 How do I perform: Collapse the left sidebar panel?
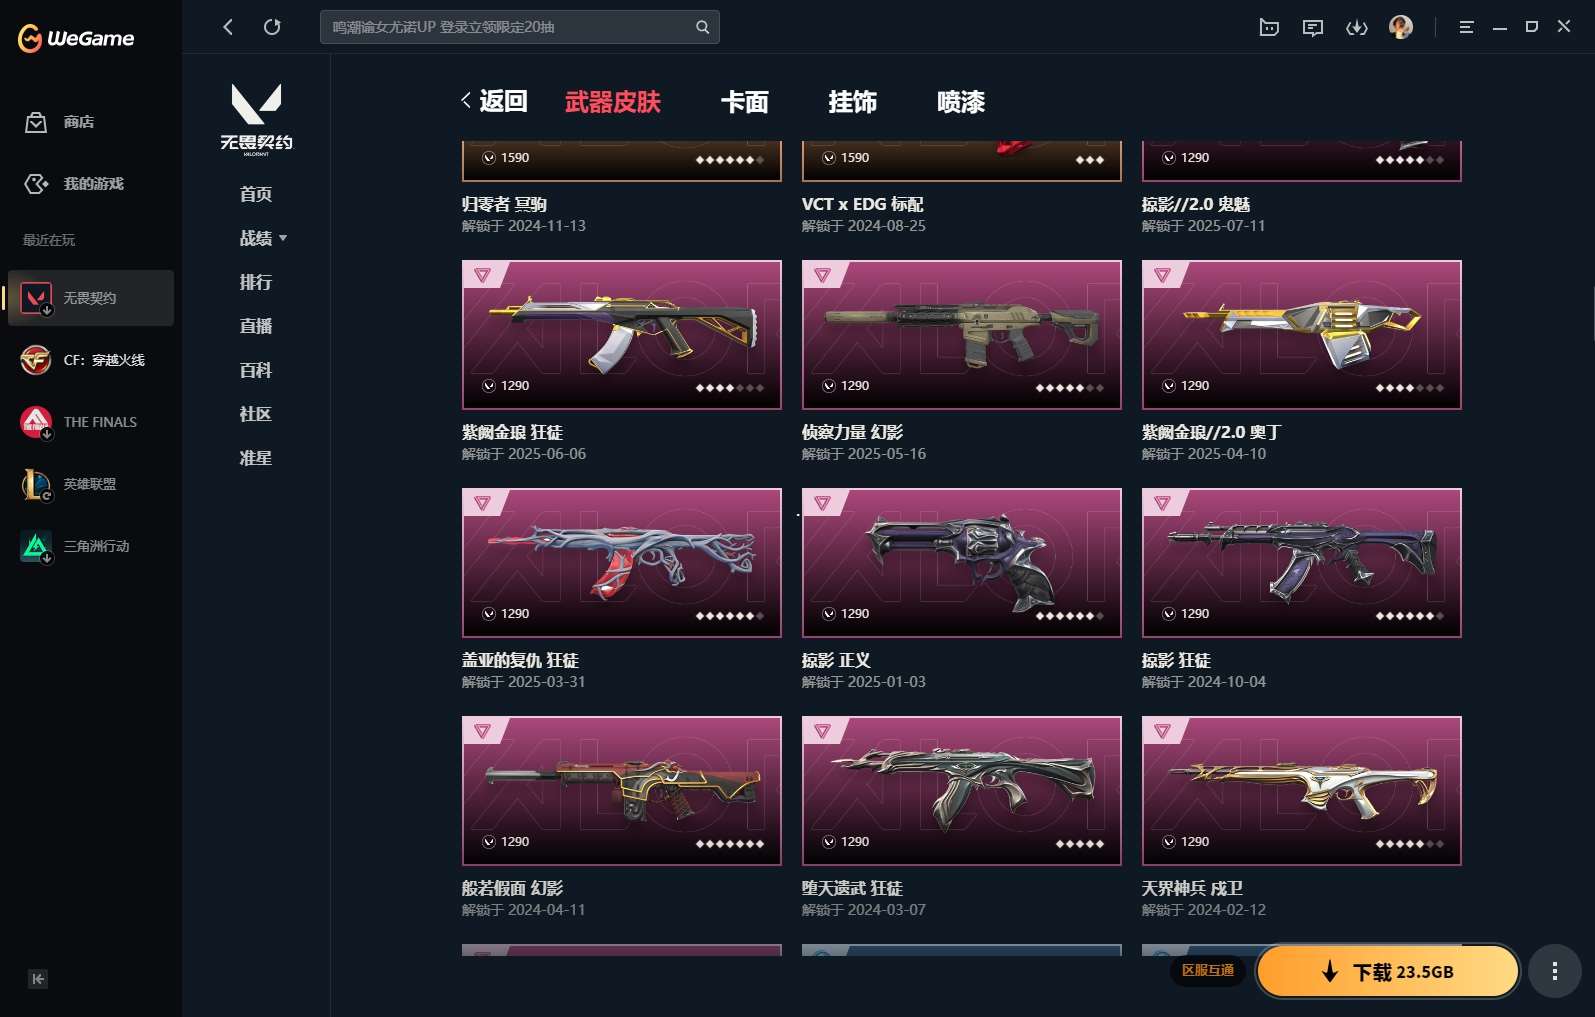(37, 979)
